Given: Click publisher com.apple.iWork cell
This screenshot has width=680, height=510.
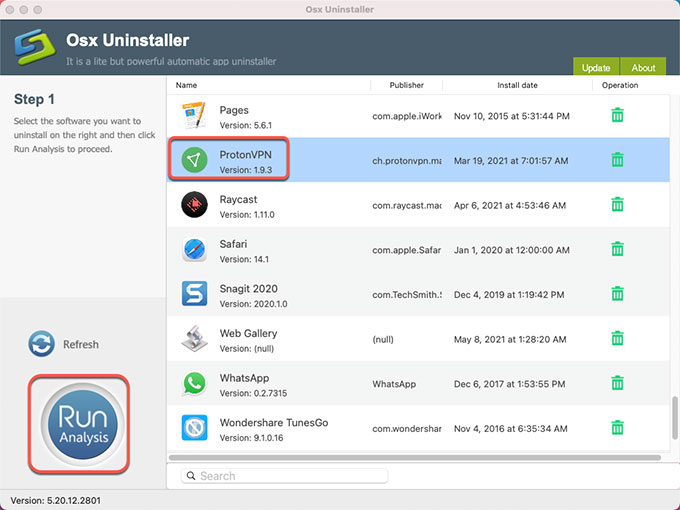Looking at the screenshot, I should tap(407, 116).
